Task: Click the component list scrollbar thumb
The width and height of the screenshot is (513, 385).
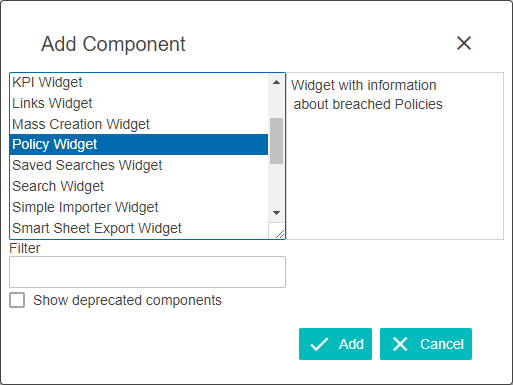Action: pyautogui.click(x=276, y=141)
